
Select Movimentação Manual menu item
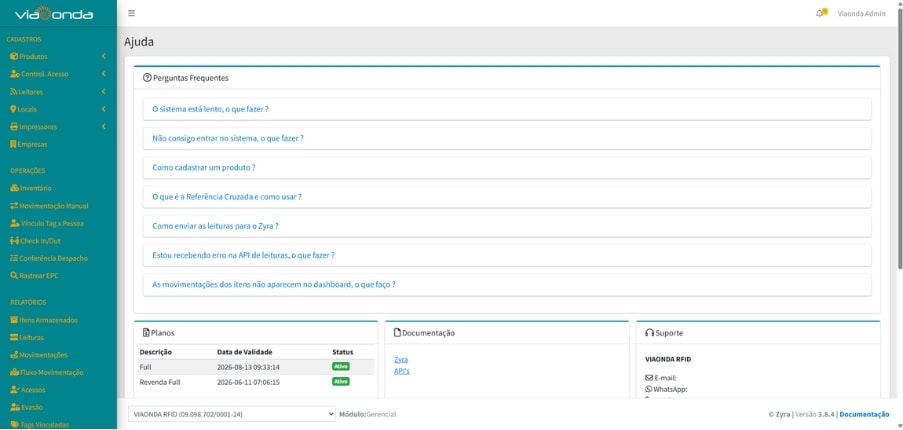click(x=53, y=205)
